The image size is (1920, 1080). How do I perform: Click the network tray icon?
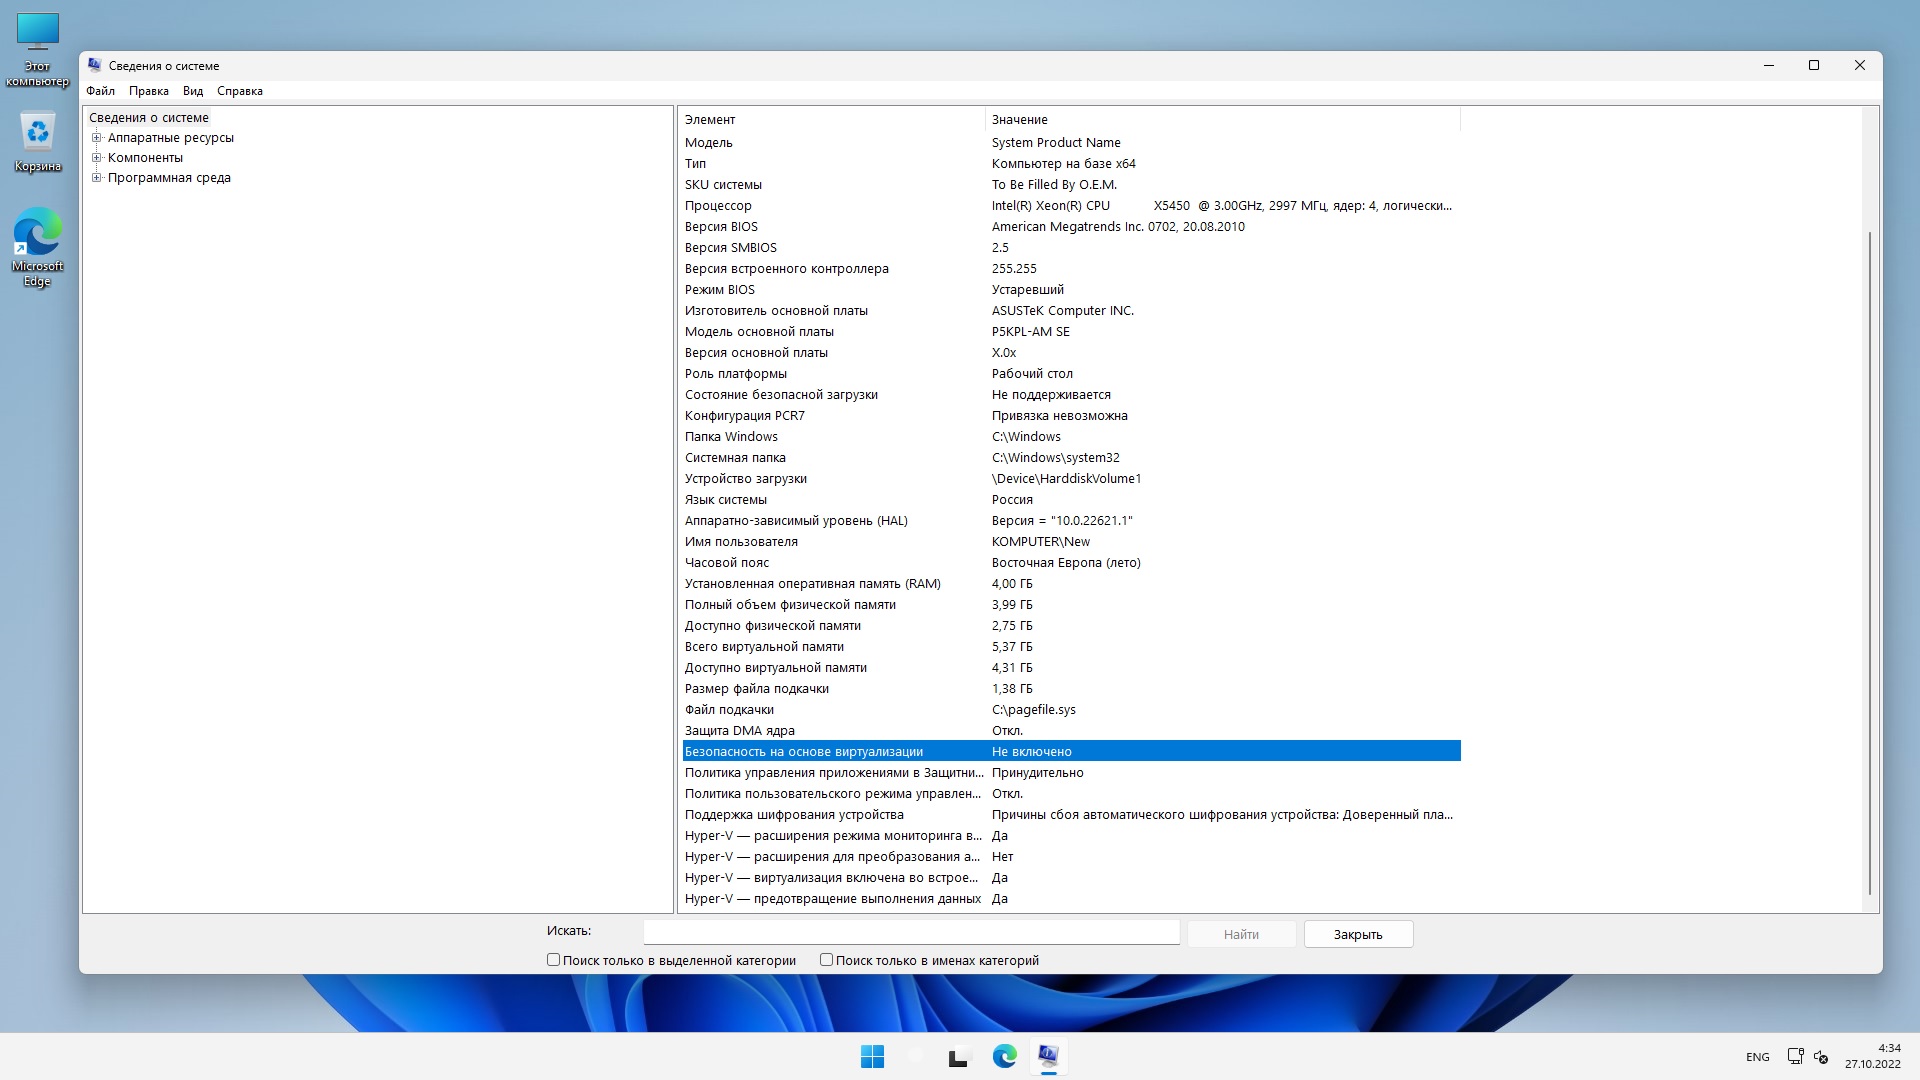[1795, 1056]
